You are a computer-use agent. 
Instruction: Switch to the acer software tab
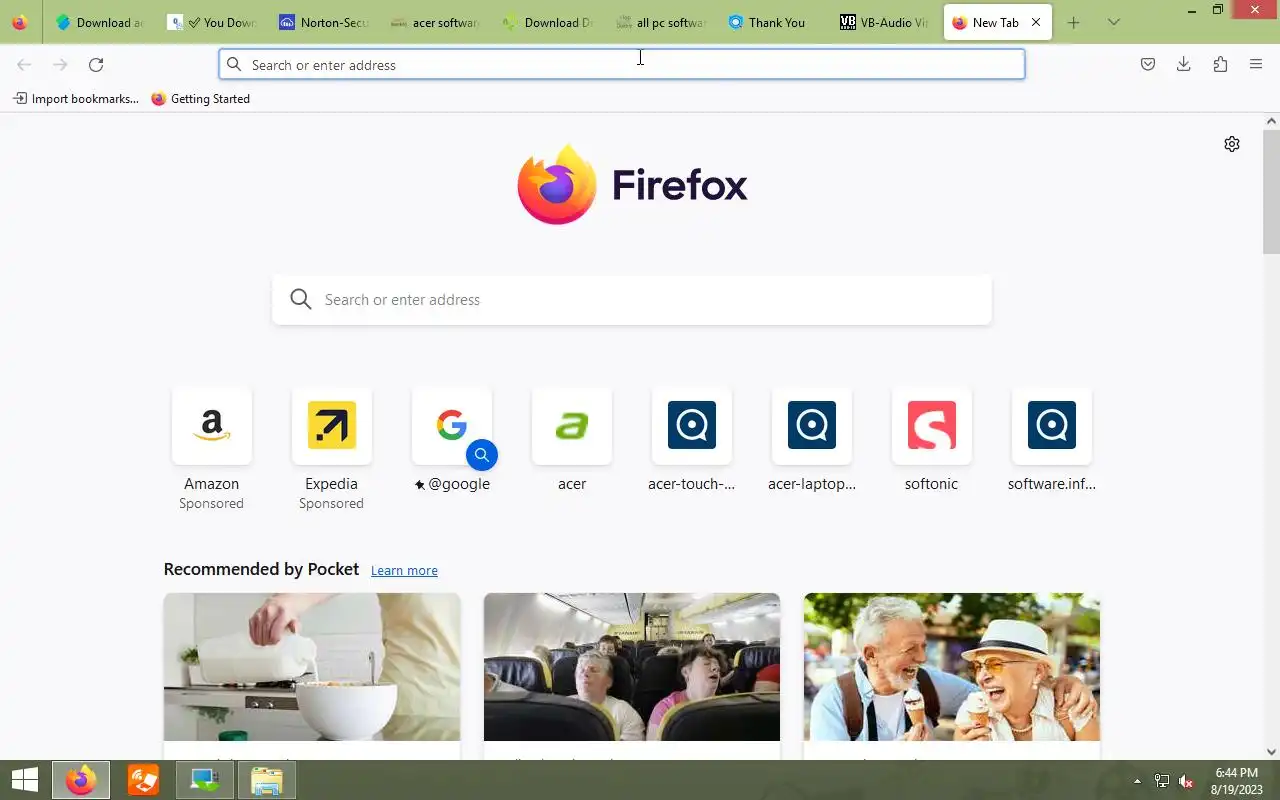click(435, 22)
